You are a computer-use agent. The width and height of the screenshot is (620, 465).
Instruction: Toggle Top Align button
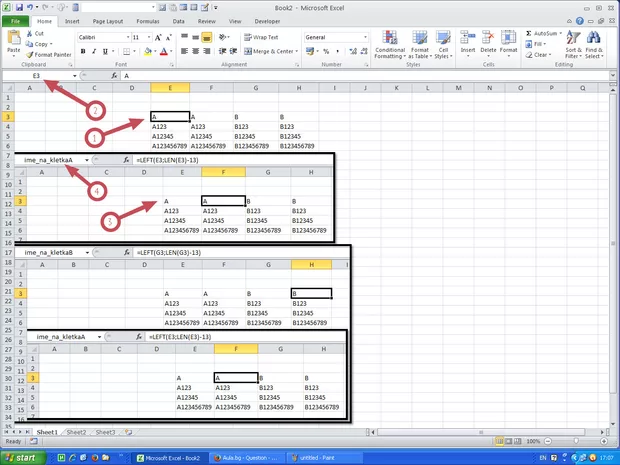point(185,37)
